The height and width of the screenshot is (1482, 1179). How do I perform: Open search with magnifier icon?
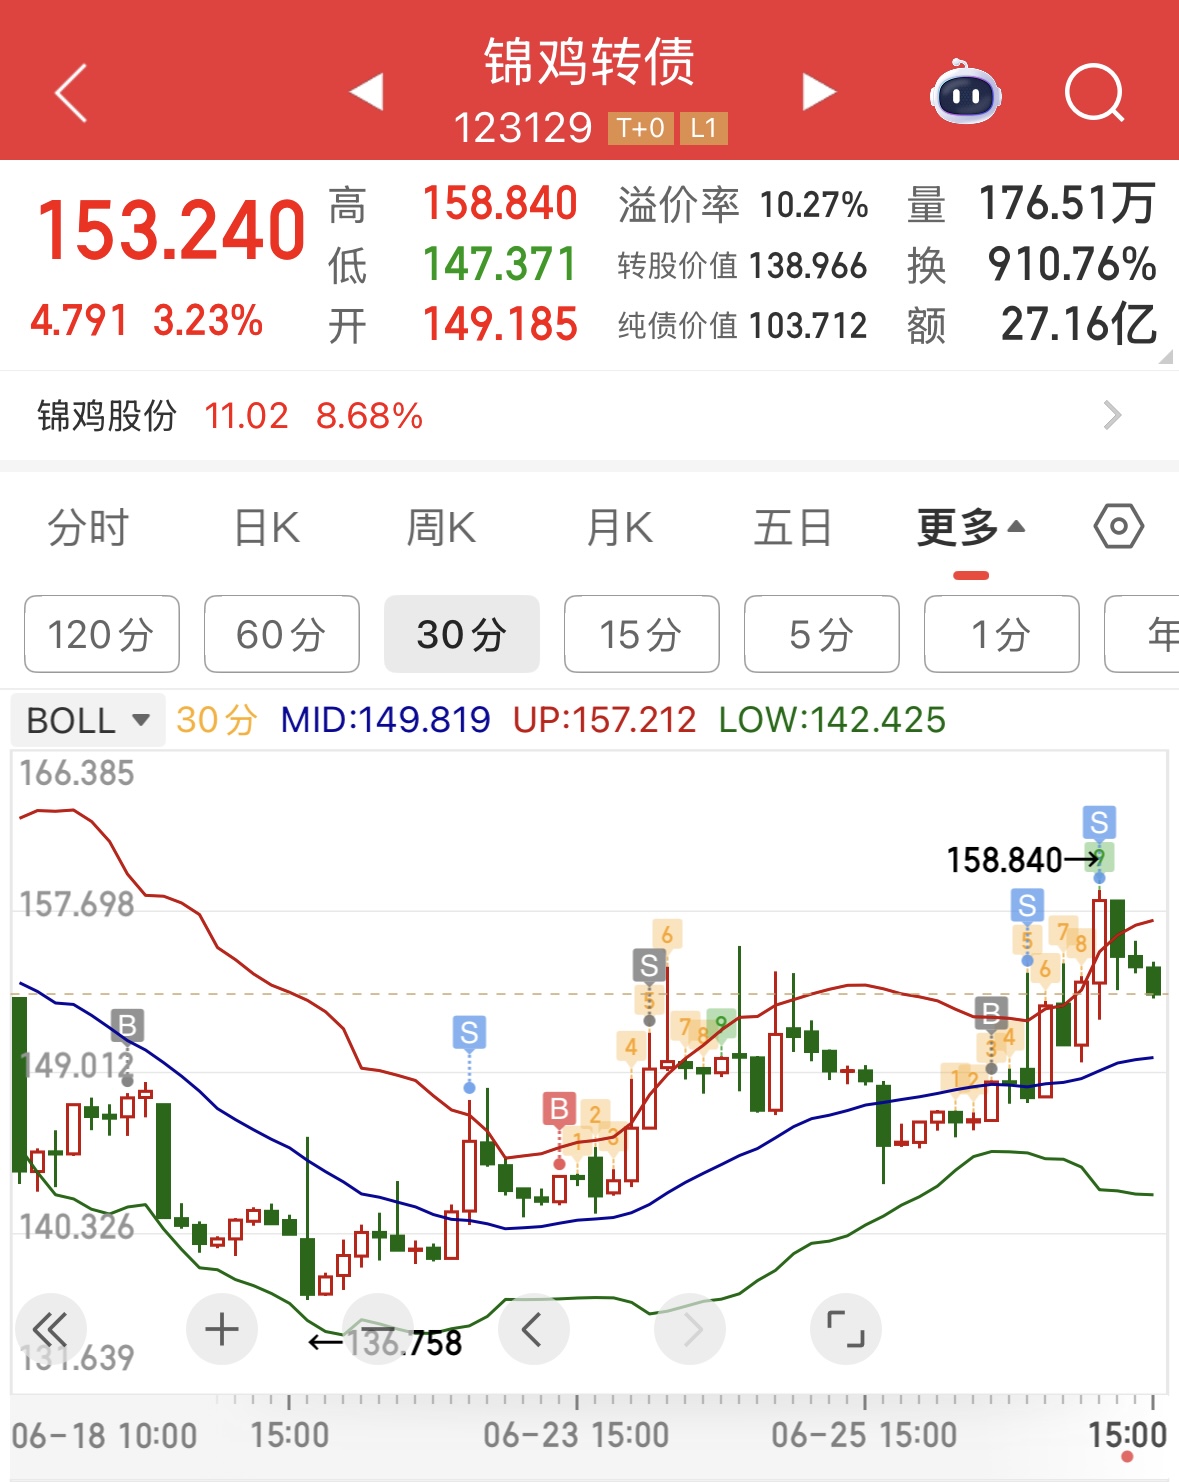pos(1094,93)
